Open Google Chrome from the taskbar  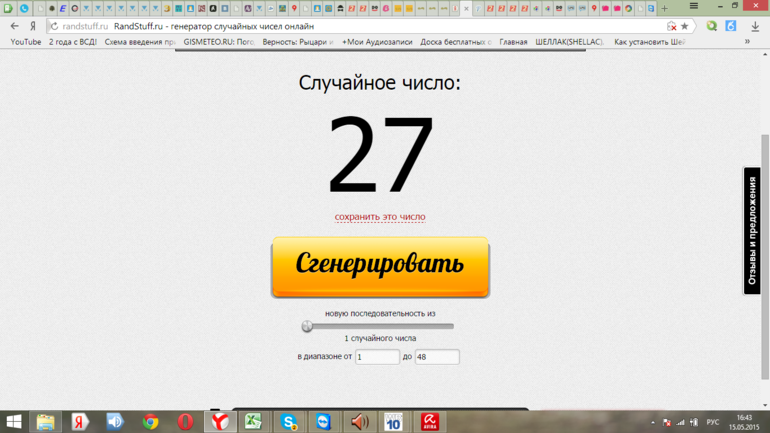coord(150,422)
